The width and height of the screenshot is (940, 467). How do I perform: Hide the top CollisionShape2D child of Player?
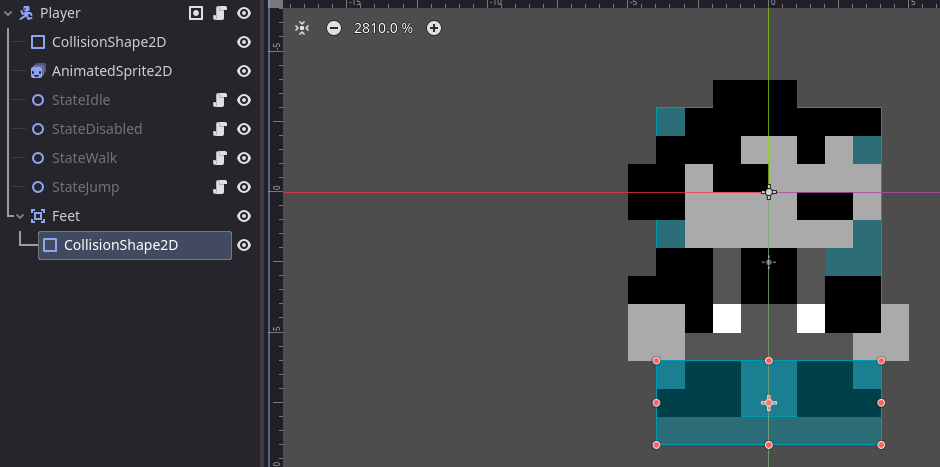[244, 42]
